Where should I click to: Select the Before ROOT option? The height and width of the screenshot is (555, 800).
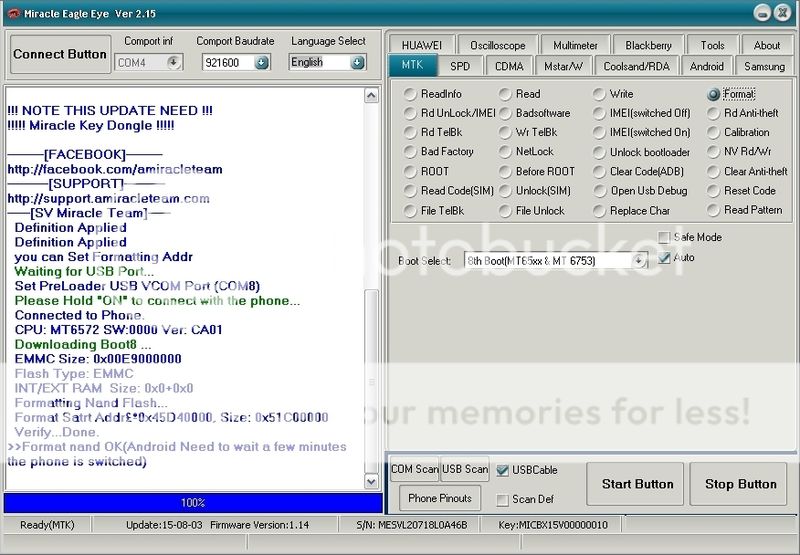pyautogui.click(x=537, y=171)
